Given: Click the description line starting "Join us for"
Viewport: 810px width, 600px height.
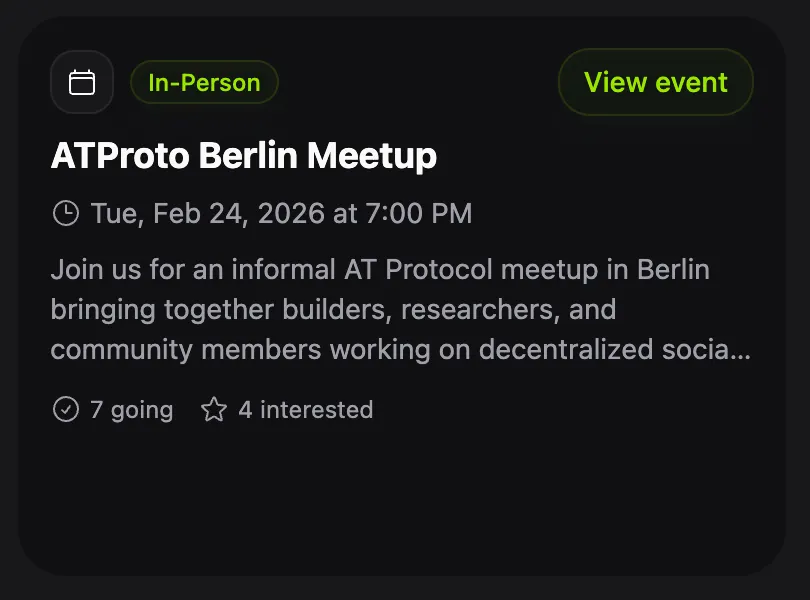Looking at the screenshot, I should (x=380, y=270).
